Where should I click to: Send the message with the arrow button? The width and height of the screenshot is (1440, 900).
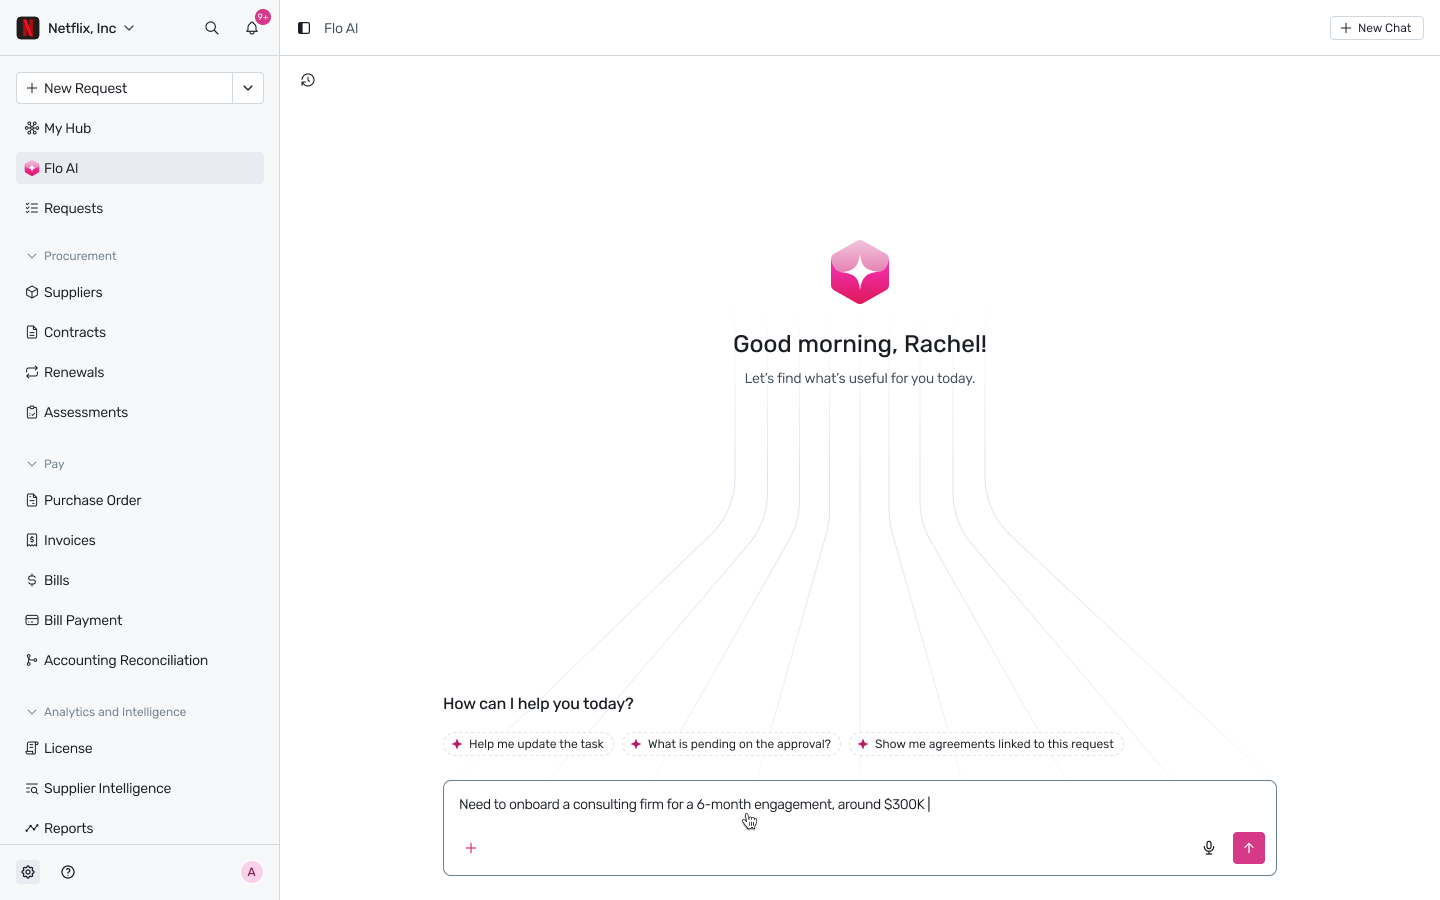click(x=1249, y=848)
